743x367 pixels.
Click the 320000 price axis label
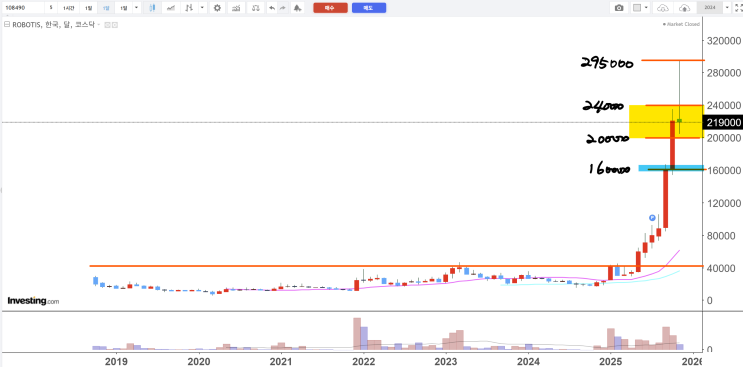tap(723, 41)
